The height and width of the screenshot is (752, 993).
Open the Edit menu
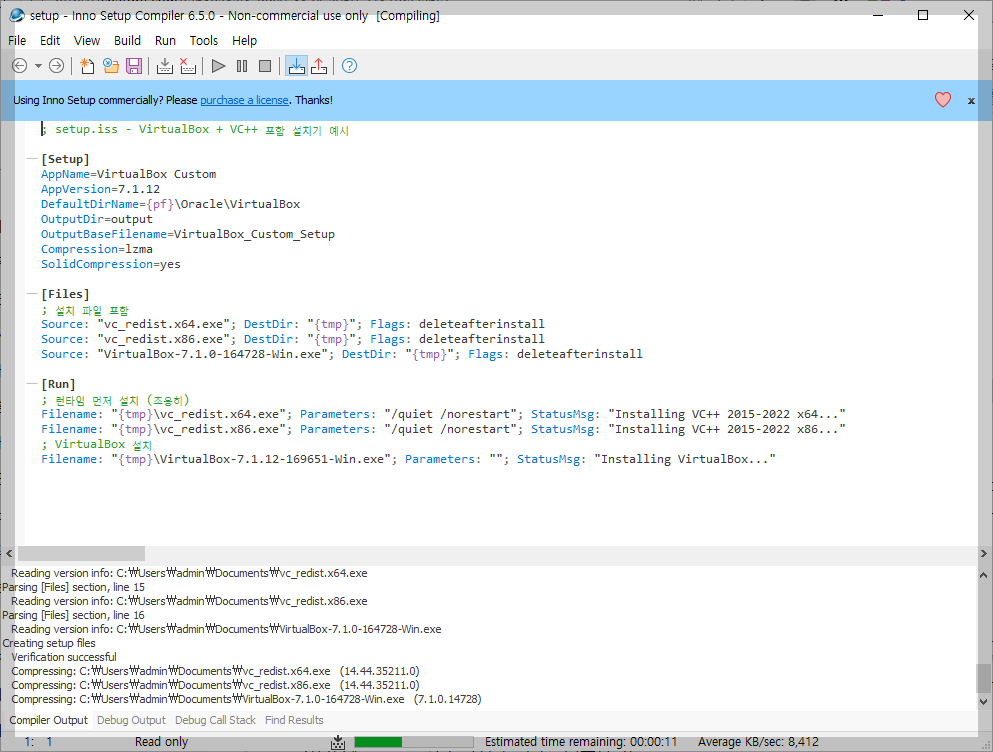[50, 41]
